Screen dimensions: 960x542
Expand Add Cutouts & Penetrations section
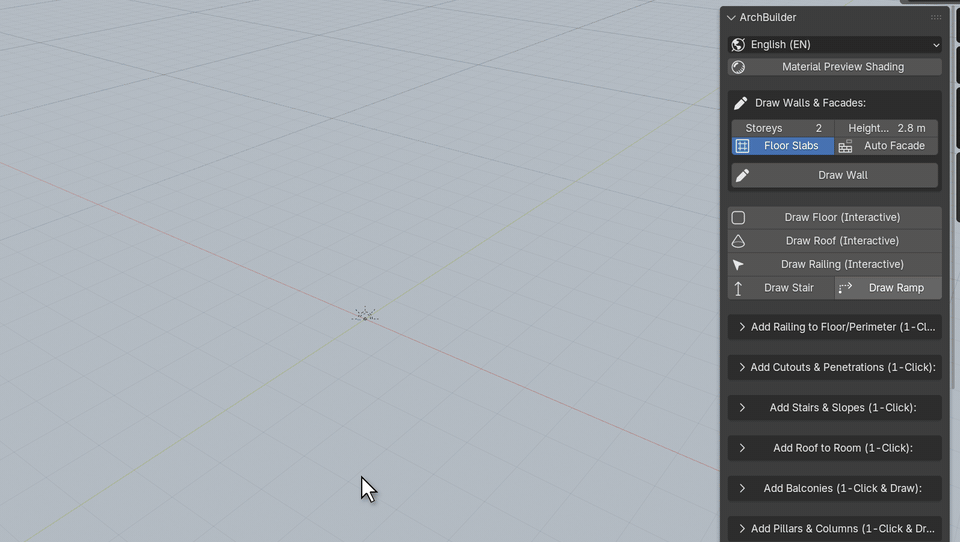click(x=834, y=367)
